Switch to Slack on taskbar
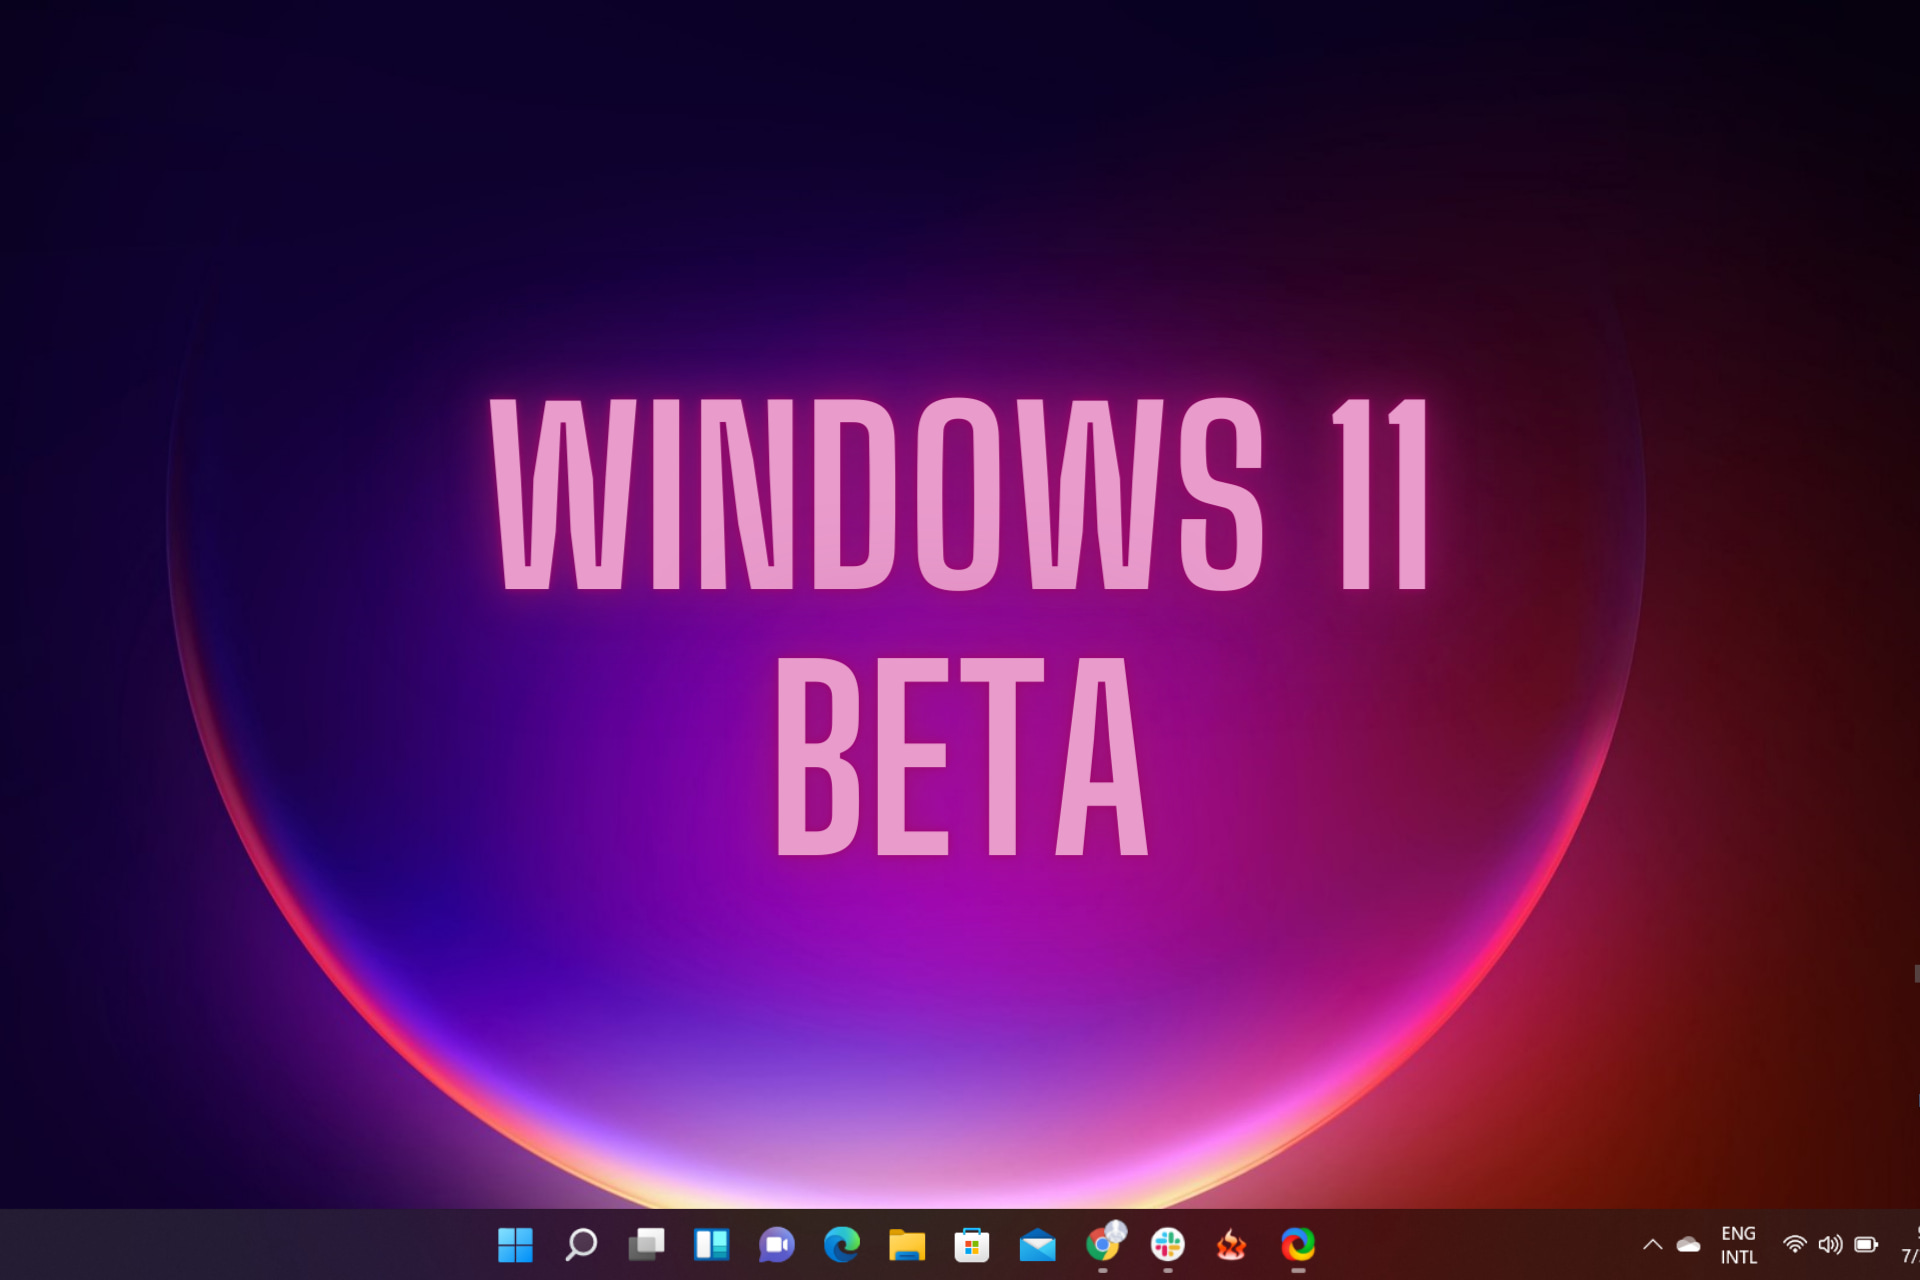 pyautogui.click(x=1168, y=1245)
